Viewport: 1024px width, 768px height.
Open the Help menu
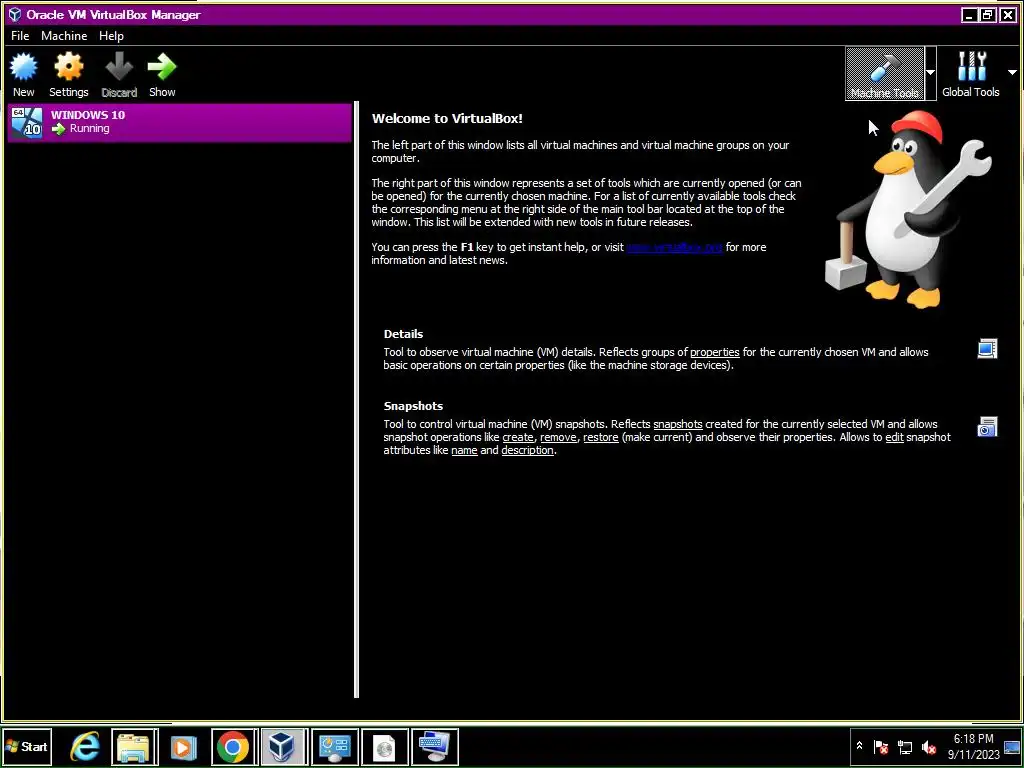coord(111,36)
